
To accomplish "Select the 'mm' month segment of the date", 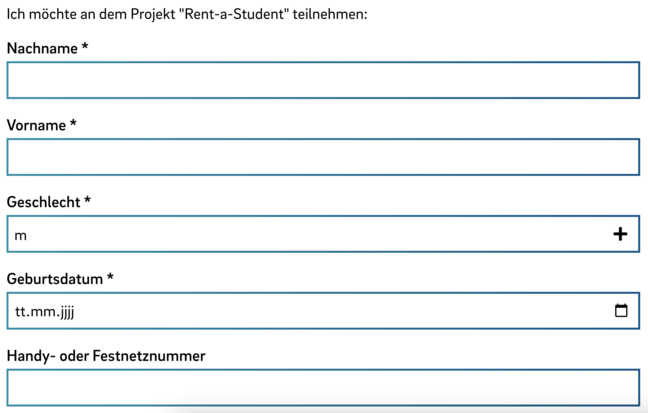I will (x=40, y=311).
